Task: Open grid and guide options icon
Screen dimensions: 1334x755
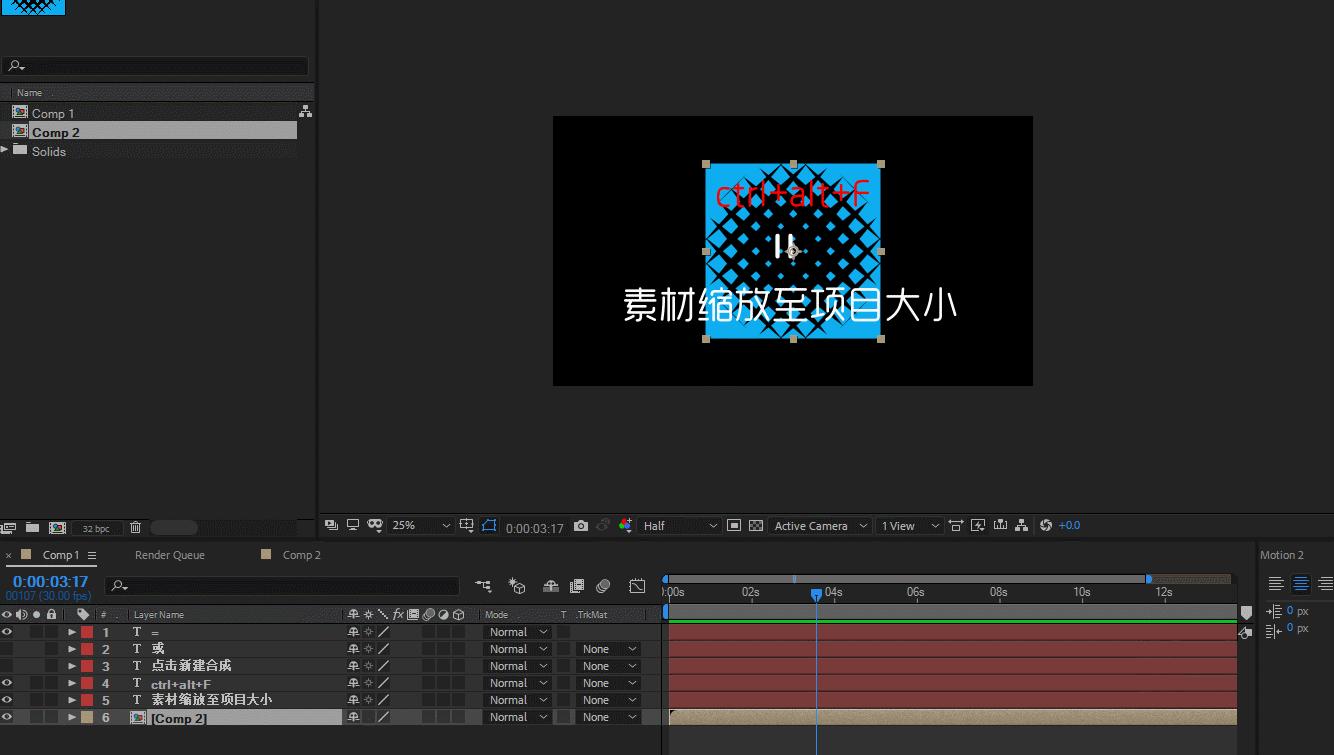Action: pyautogui.click(x=466, y=525)
